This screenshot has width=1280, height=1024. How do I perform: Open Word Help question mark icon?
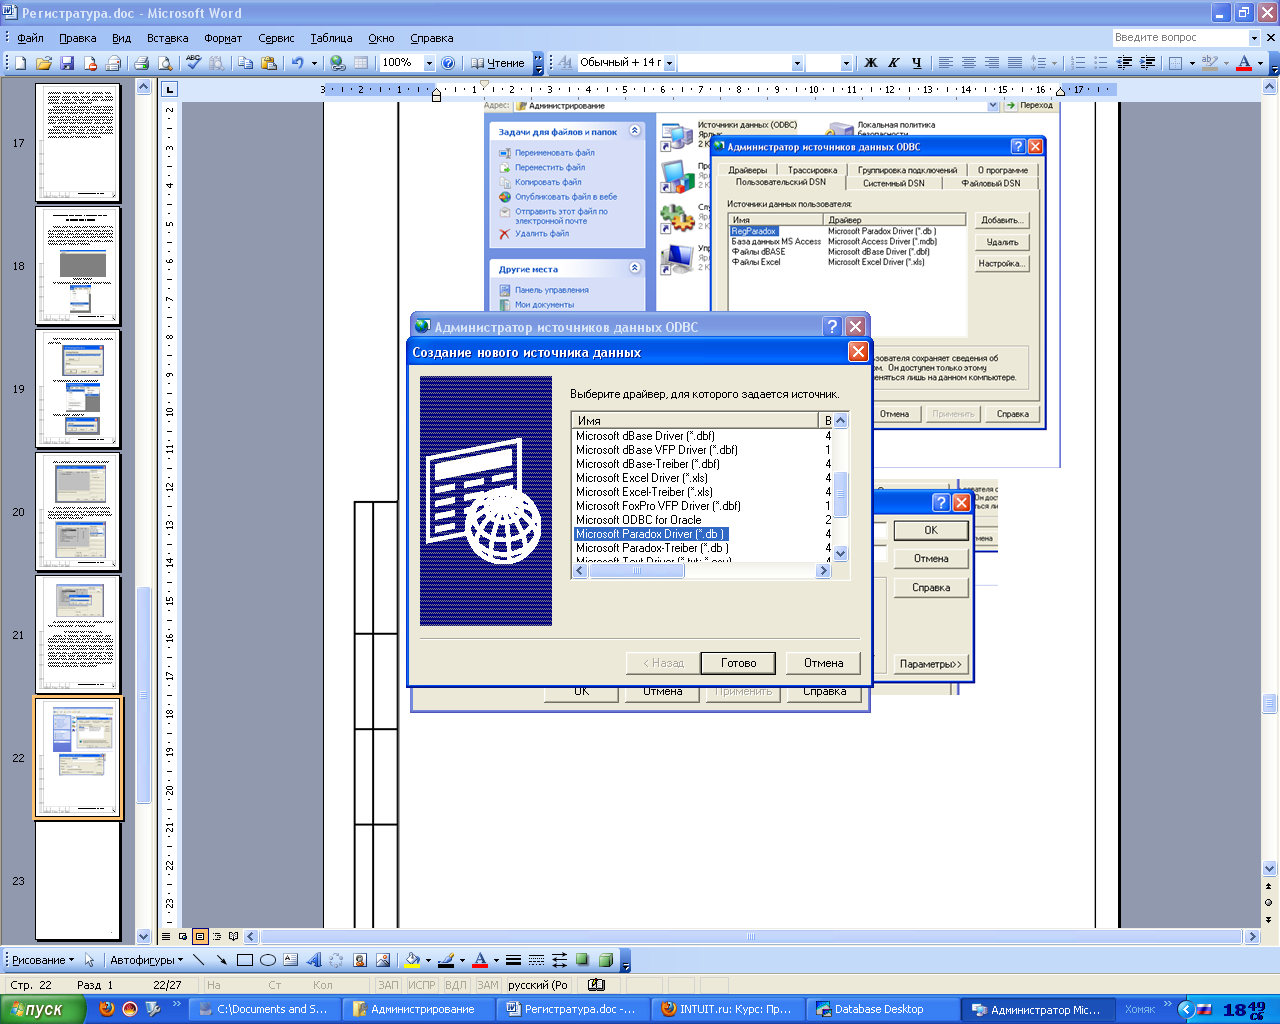[448, 63]
